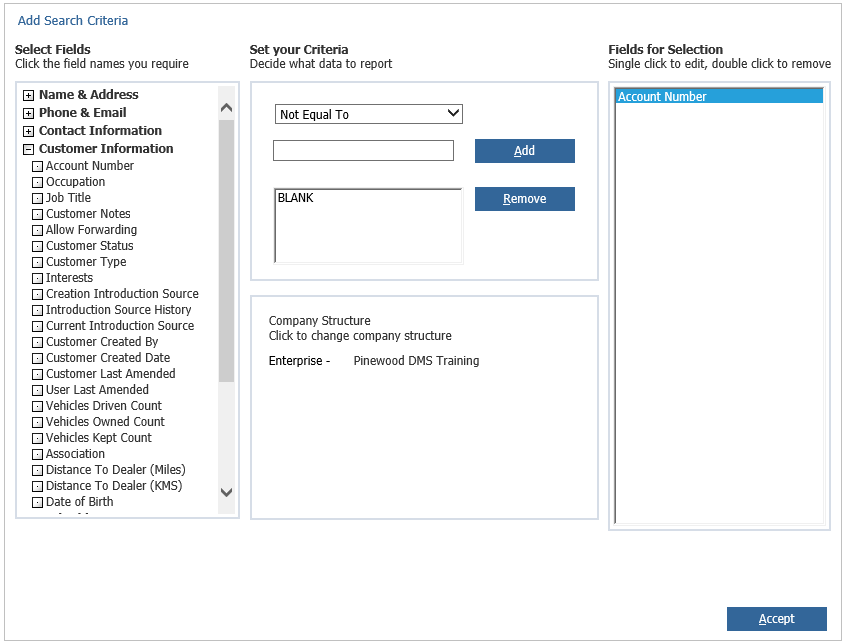Screen dimensions: 845x643
Task: Click the Remove button
Action: [x=524, y=199]
